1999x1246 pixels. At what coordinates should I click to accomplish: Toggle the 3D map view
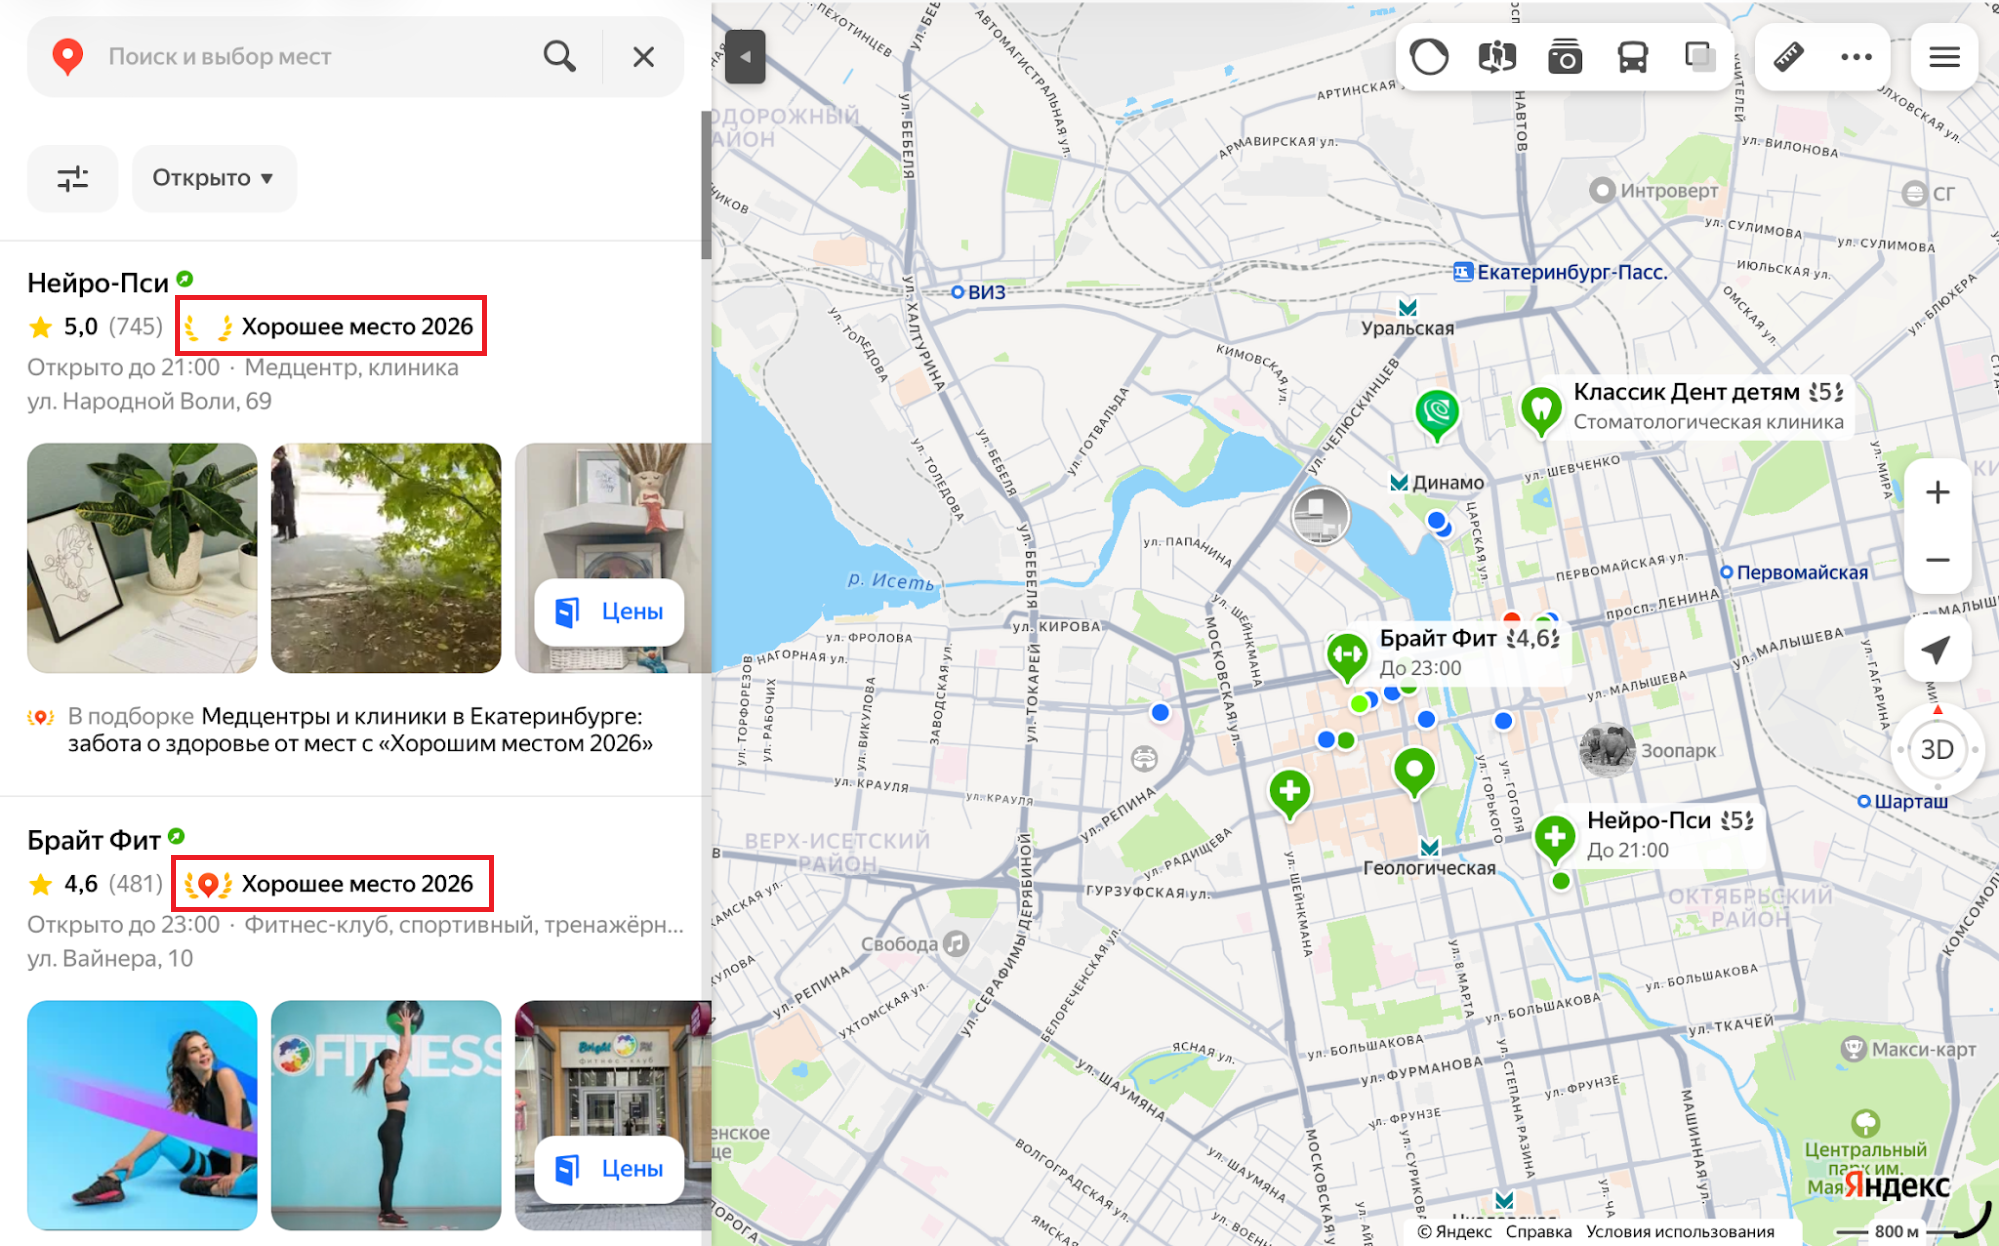coord(1937,750)
